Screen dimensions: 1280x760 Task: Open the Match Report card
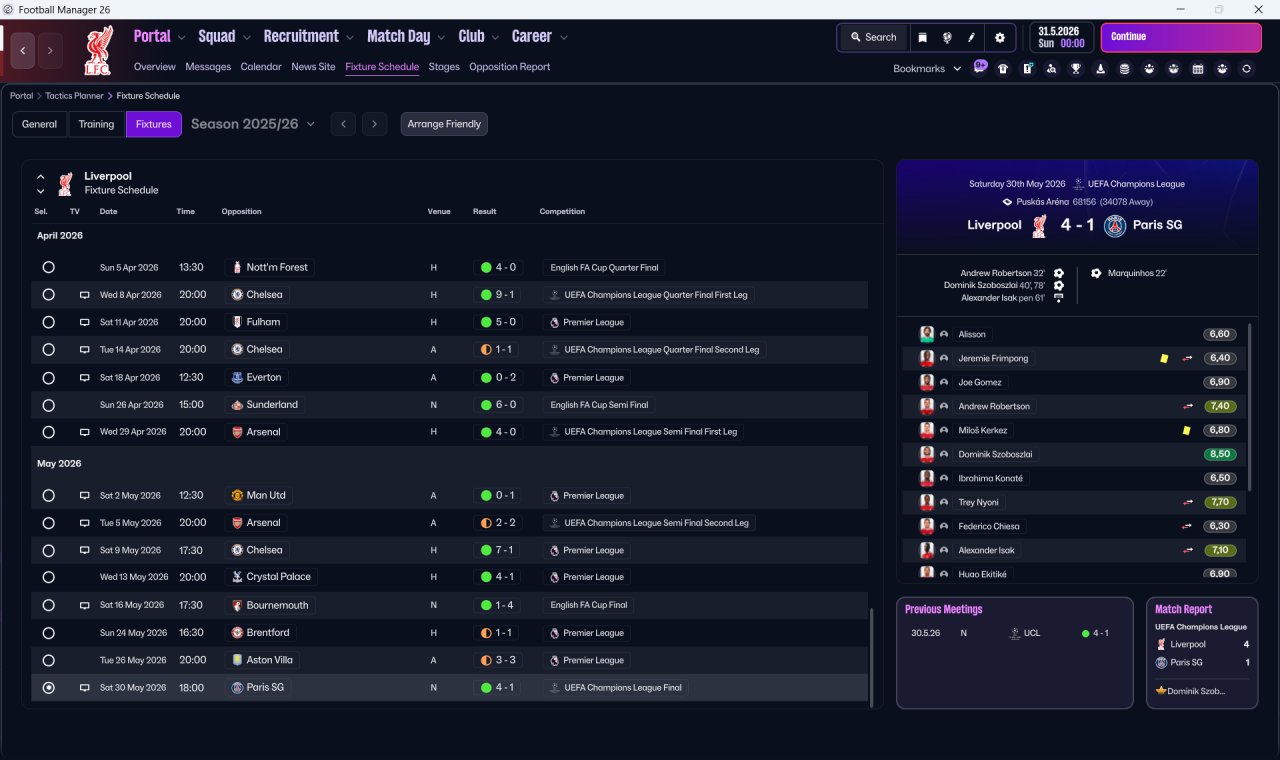pyautogui.click(x=1201, y=653)
